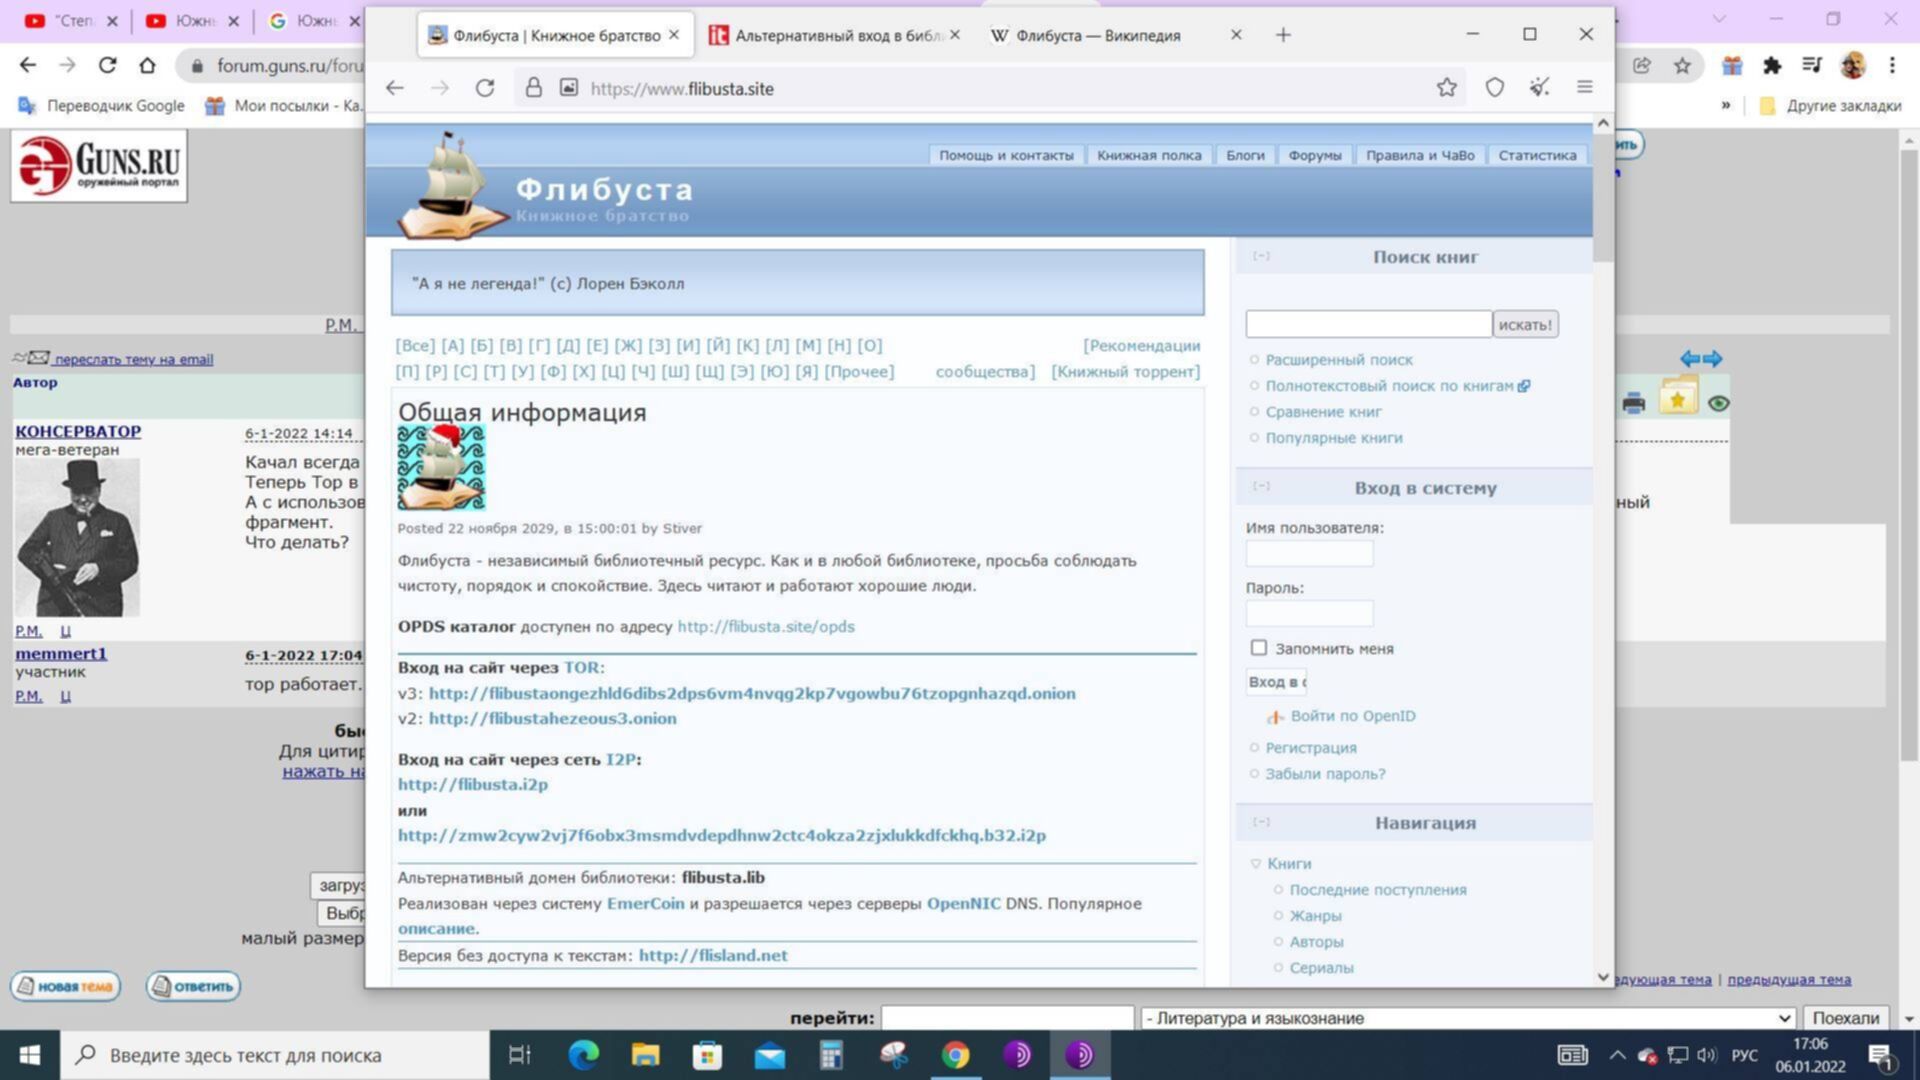
Task: Open Chrome extensions puzzle icon
Action: [x=1772, y=66]
